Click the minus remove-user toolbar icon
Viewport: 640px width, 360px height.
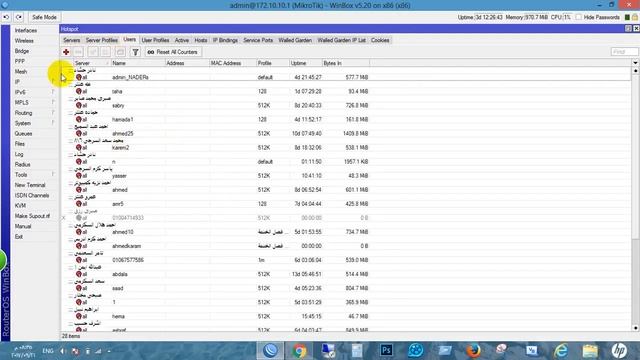coord(78,52)
